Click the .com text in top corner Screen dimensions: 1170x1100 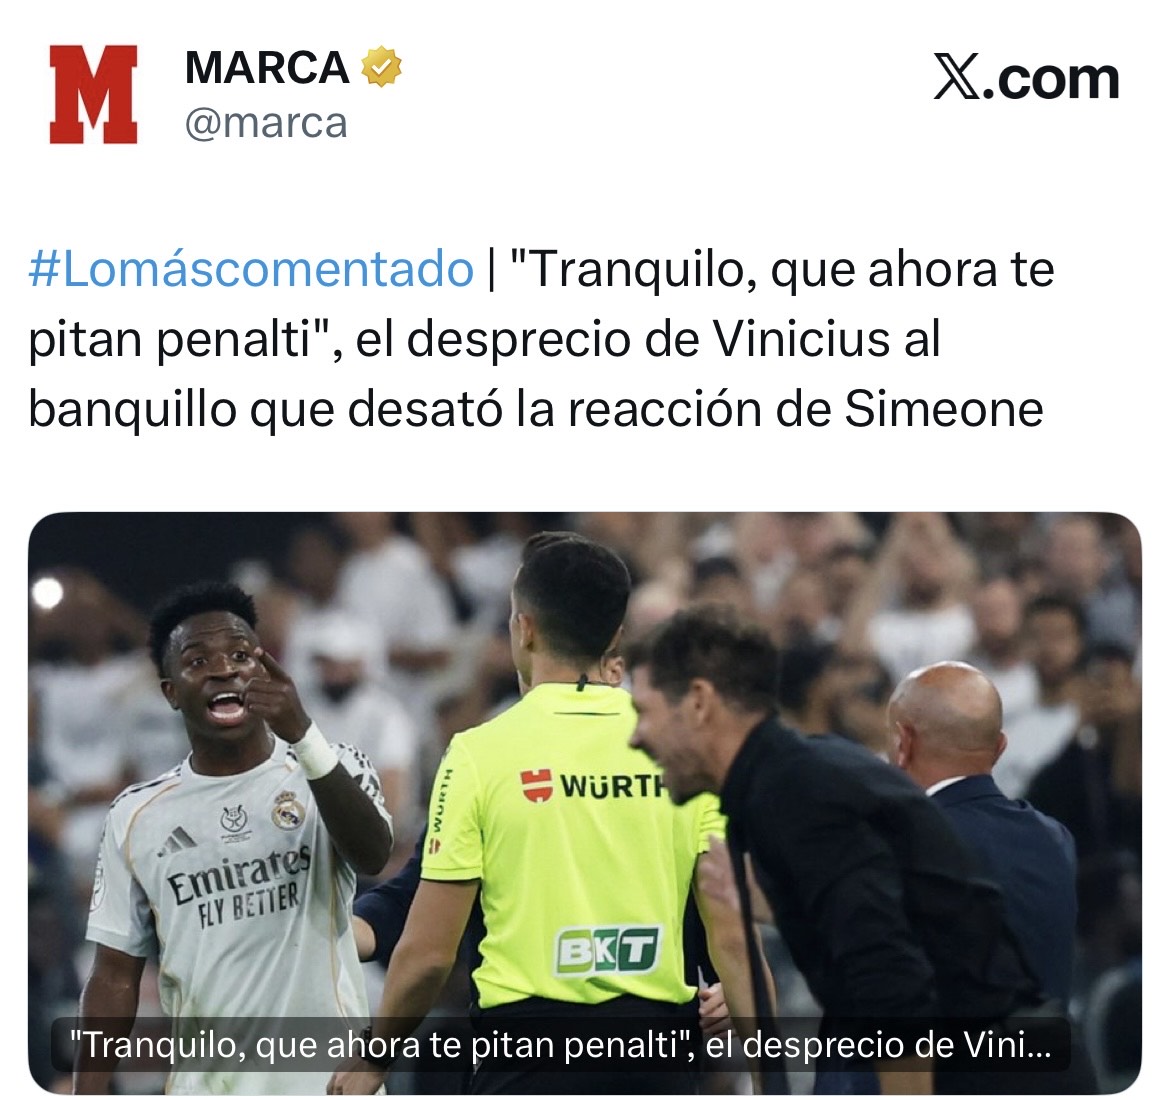click(1051, 78)
